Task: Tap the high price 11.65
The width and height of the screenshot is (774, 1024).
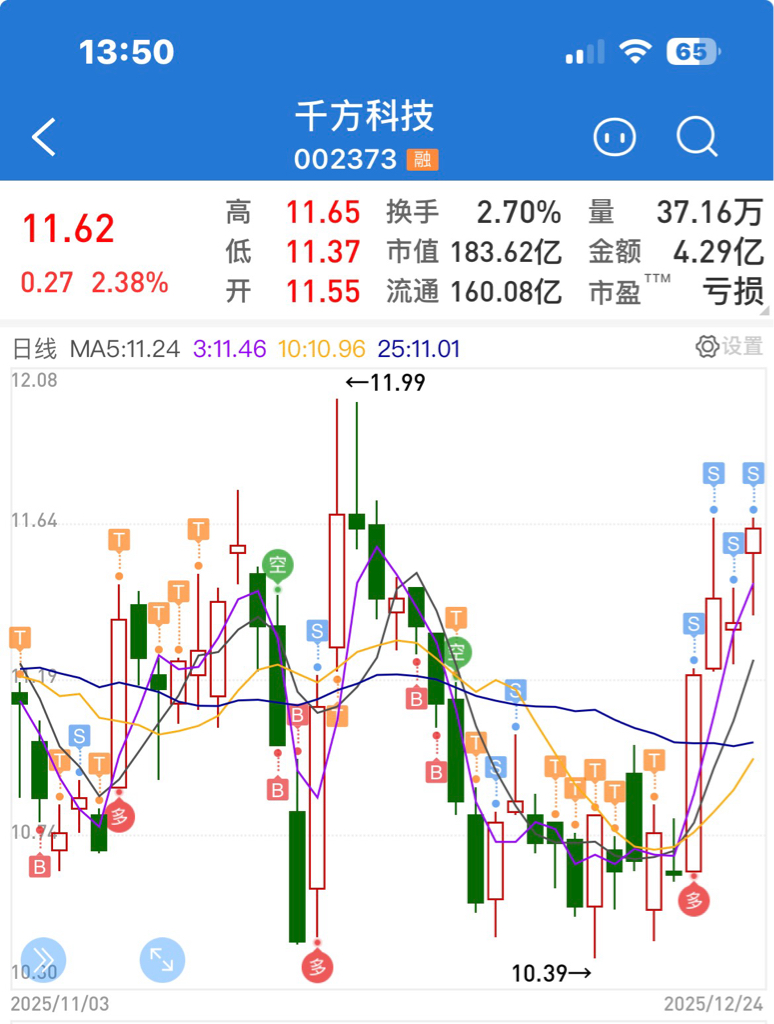Action: (323, 212)
